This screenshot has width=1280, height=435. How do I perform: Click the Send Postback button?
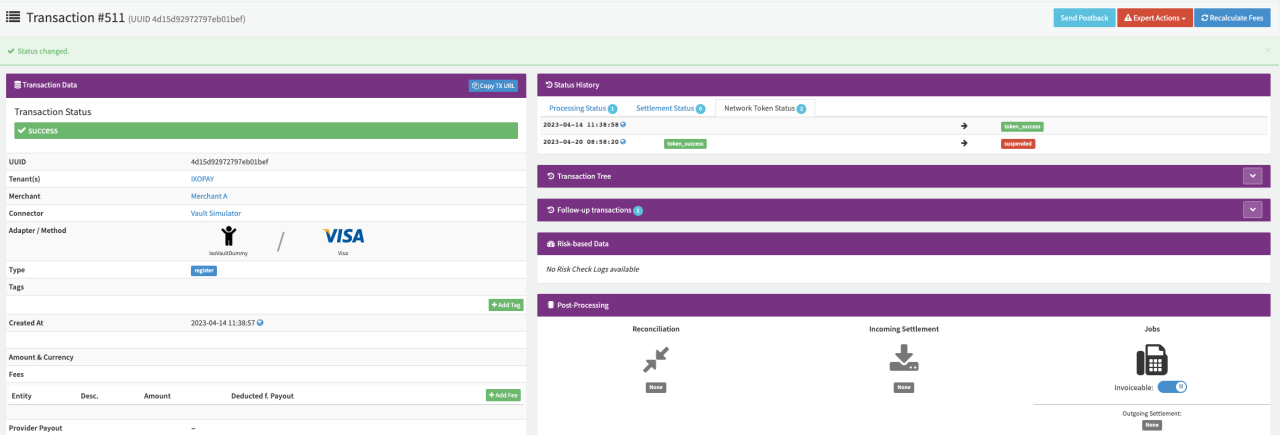tap(1084, 18)
